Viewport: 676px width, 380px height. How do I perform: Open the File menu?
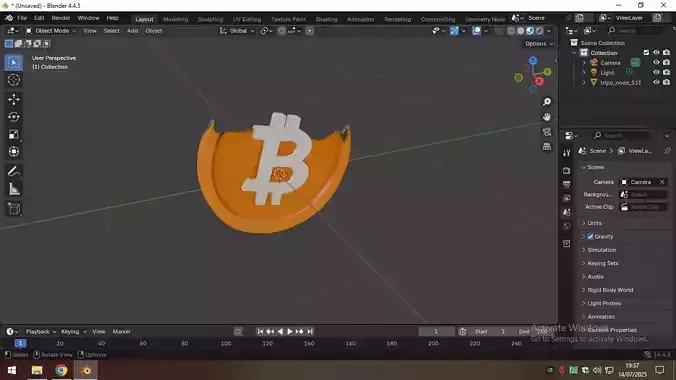point(22,18)
